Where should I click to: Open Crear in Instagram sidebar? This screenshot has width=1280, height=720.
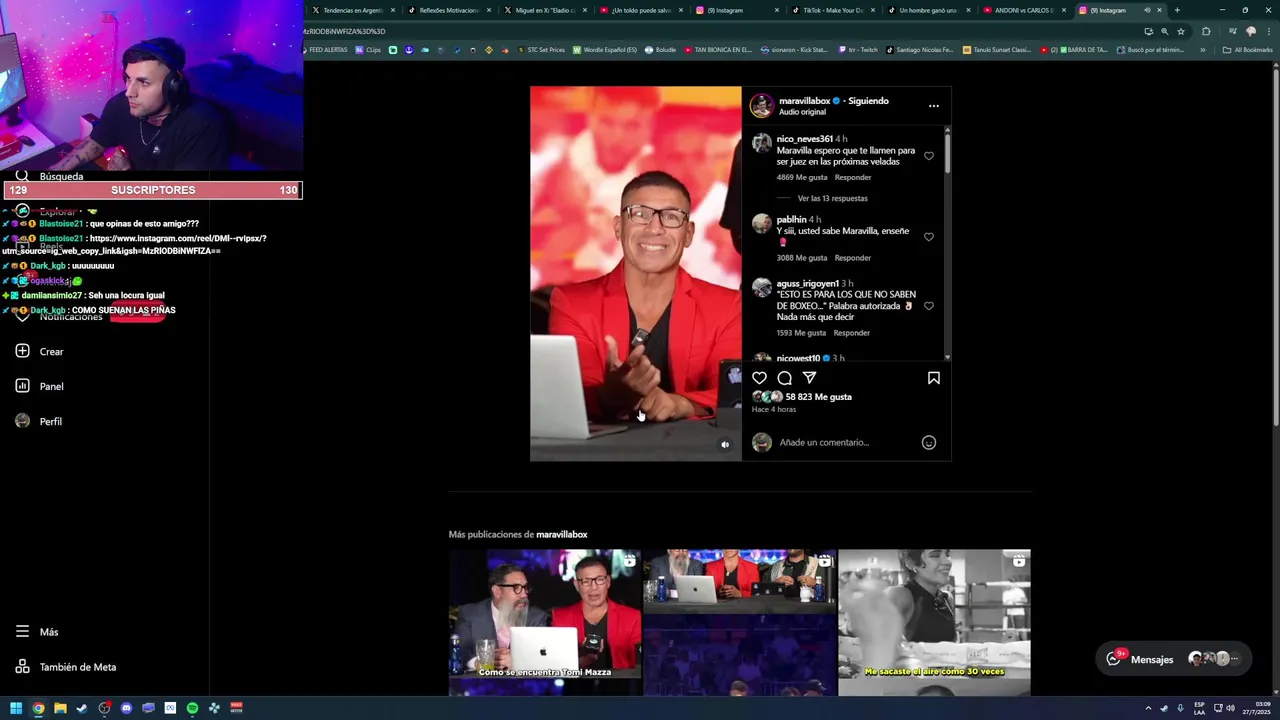40,351
